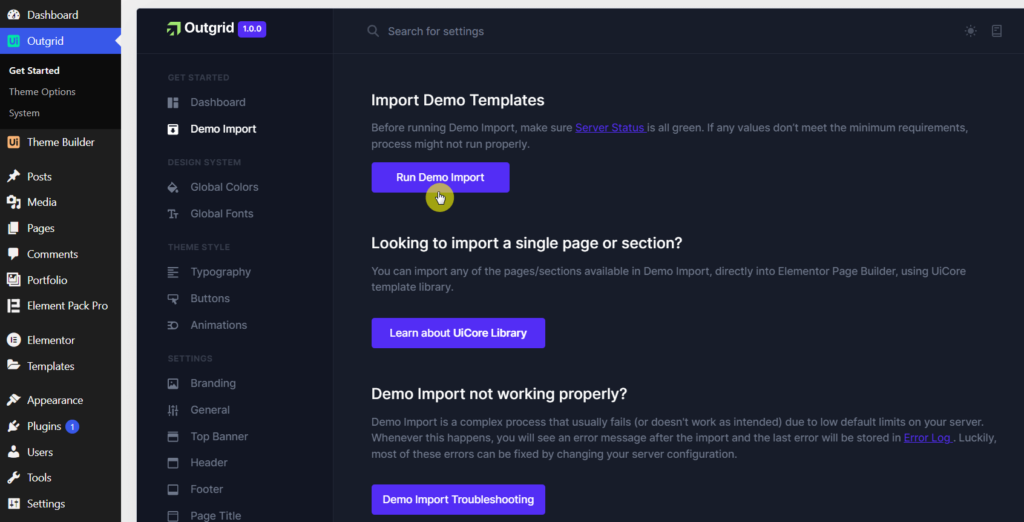Toggle light mode with sun icon
1024x522 pixels.
click(x=970, y=31)
